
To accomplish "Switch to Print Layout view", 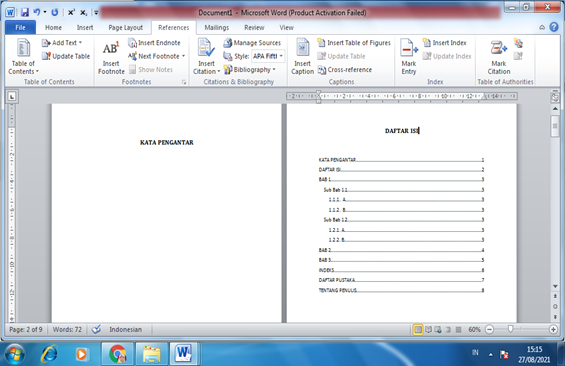I will click(x=418, y=329).
